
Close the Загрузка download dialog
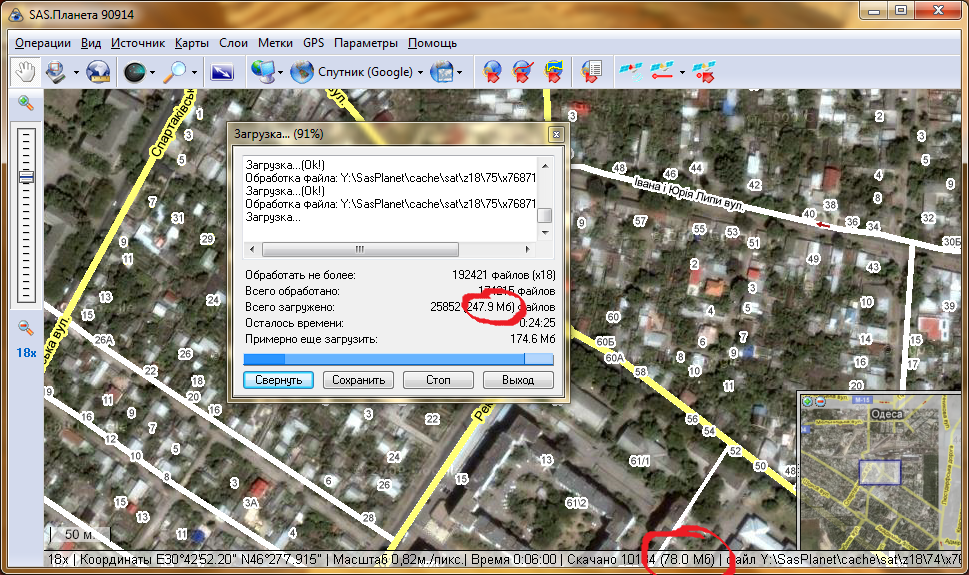pos(555,133)
